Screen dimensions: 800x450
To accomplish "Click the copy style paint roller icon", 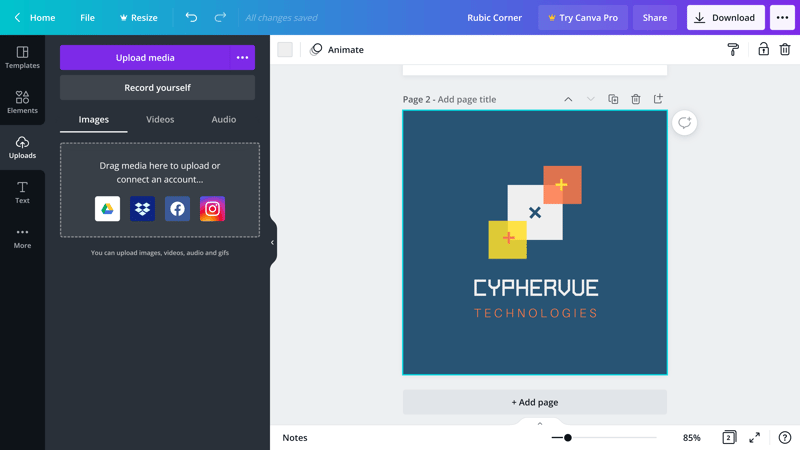I will click(x=733, y=49).
